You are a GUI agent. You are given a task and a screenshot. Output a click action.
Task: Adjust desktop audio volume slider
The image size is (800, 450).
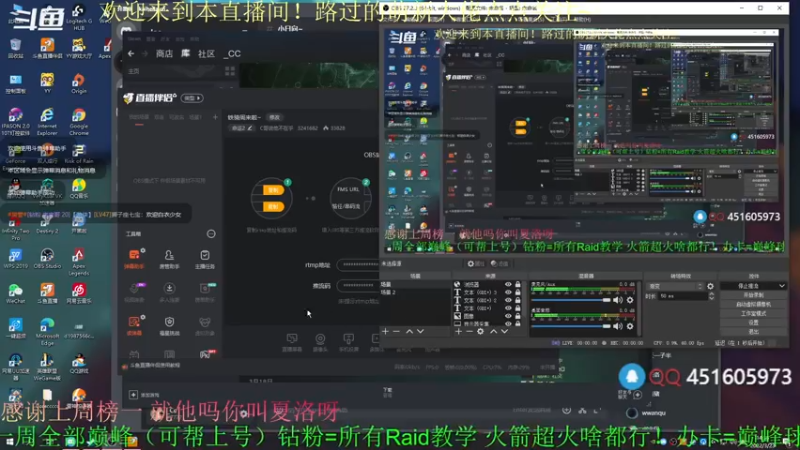tap(570, 326)
